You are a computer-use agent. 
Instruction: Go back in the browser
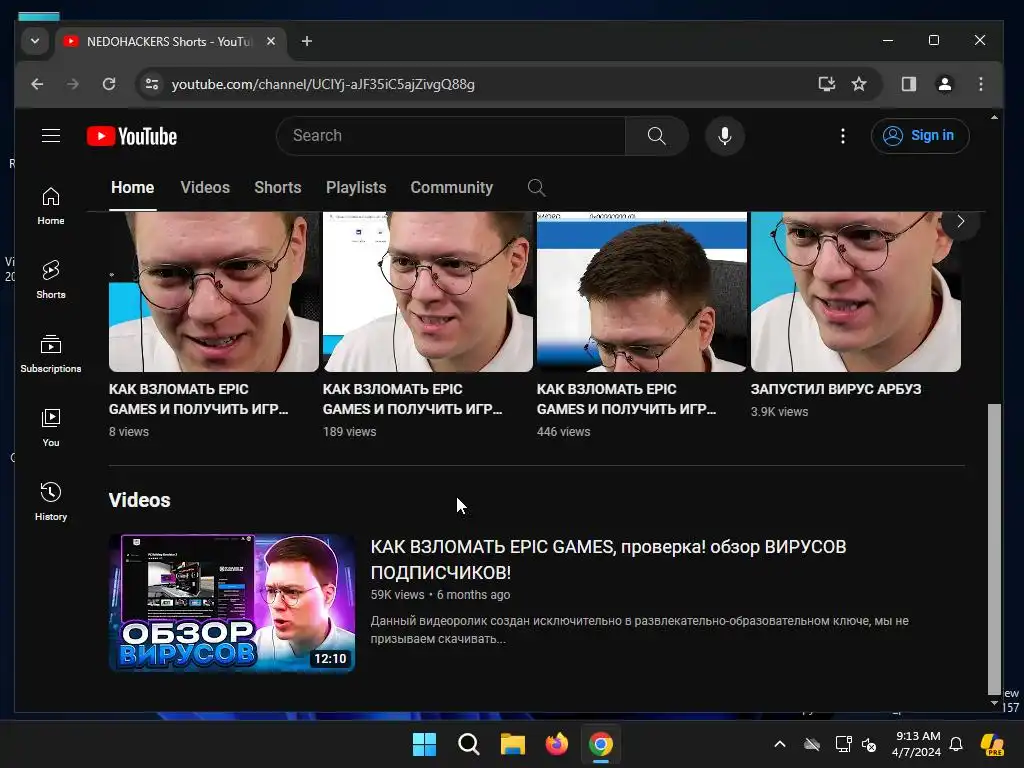(37, 84)
